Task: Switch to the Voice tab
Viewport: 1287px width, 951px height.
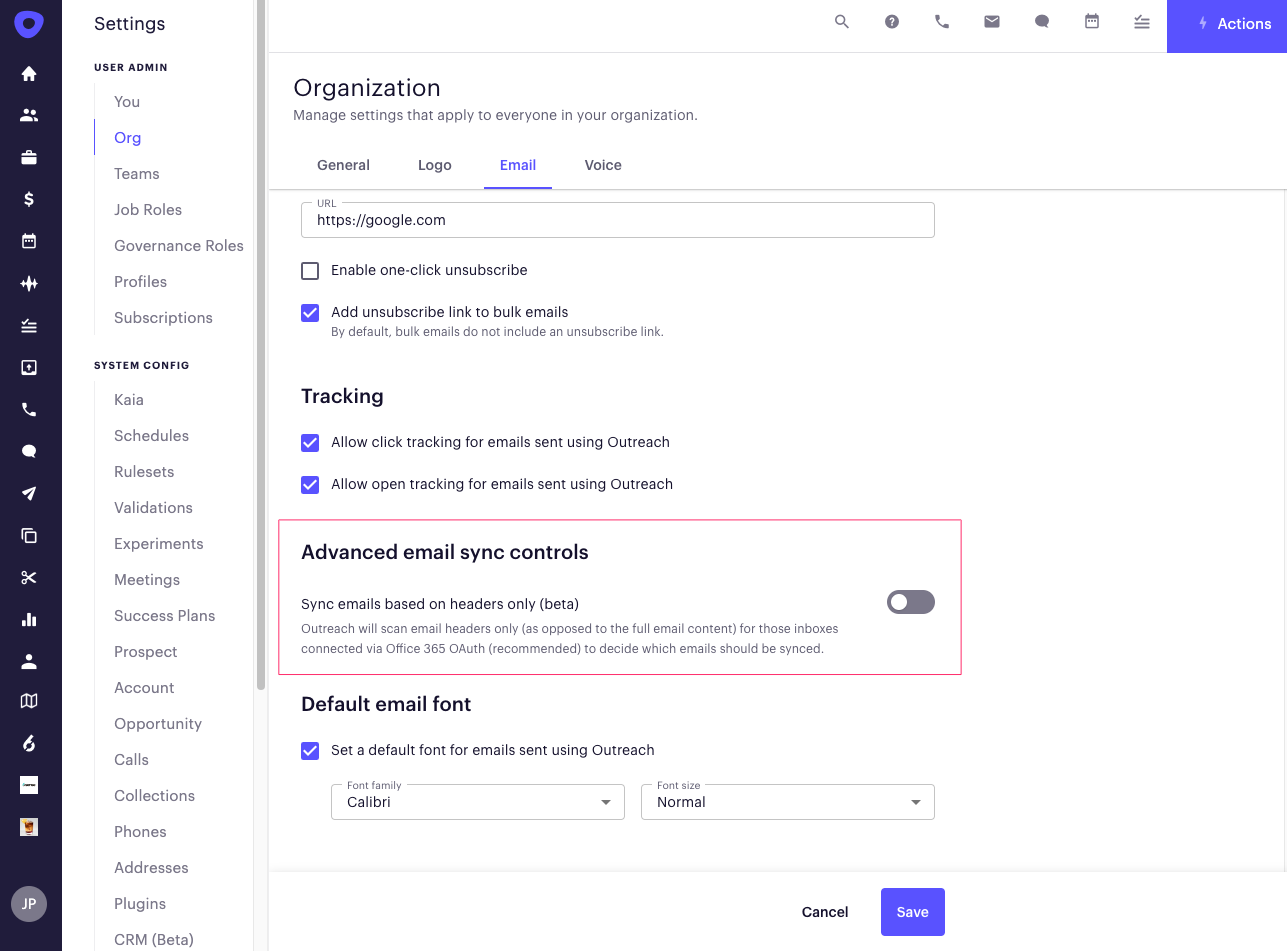Action: [602, 165]
